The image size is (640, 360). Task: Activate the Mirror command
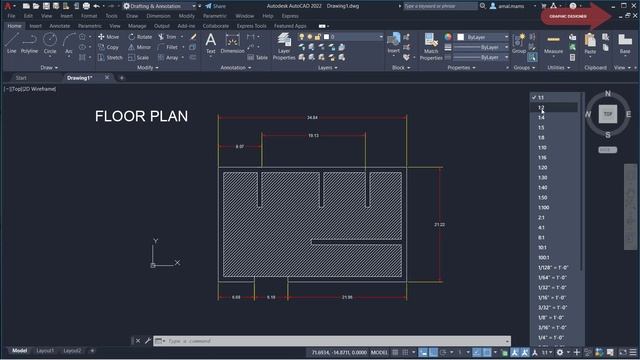click(140, 47)
